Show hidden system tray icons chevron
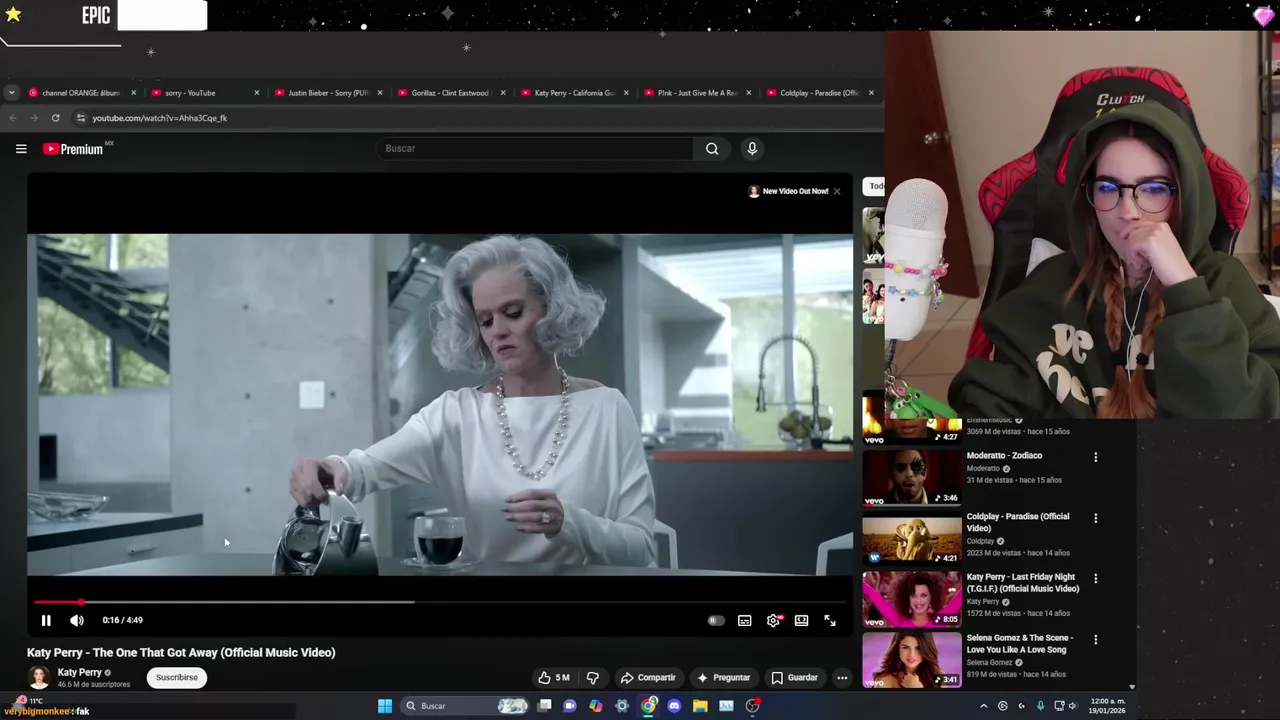The width and height of the screenshot is (1280, 720). point(983,706)
